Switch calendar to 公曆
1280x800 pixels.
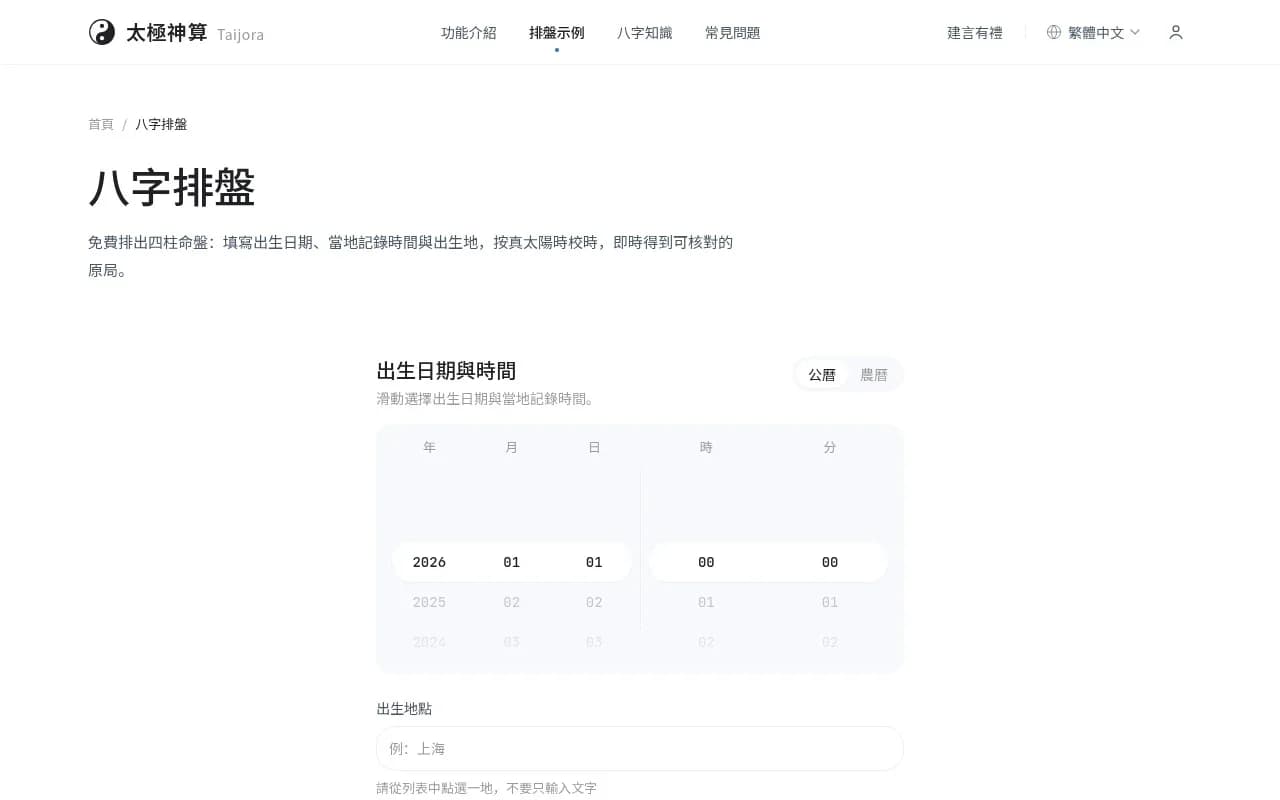click(822, 375)
